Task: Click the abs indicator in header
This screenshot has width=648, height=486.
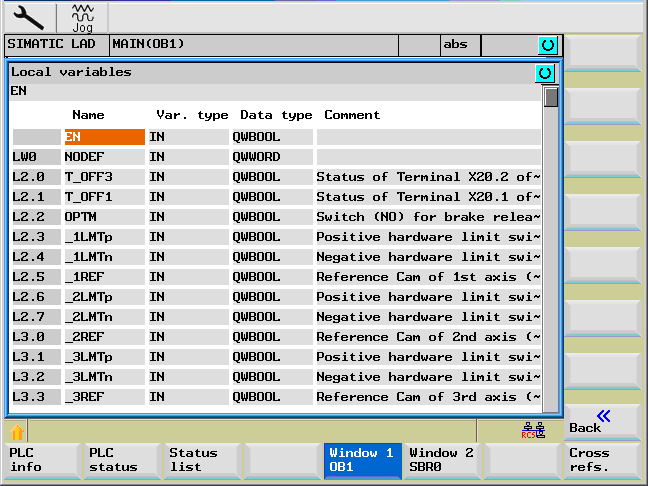Action: pyautogui.click(x=460, y=45)
